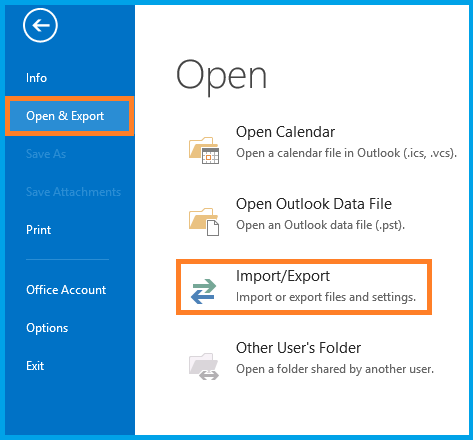473x440 pixels.
Task: Click the Import/Export title text
Action: point(283,276)
